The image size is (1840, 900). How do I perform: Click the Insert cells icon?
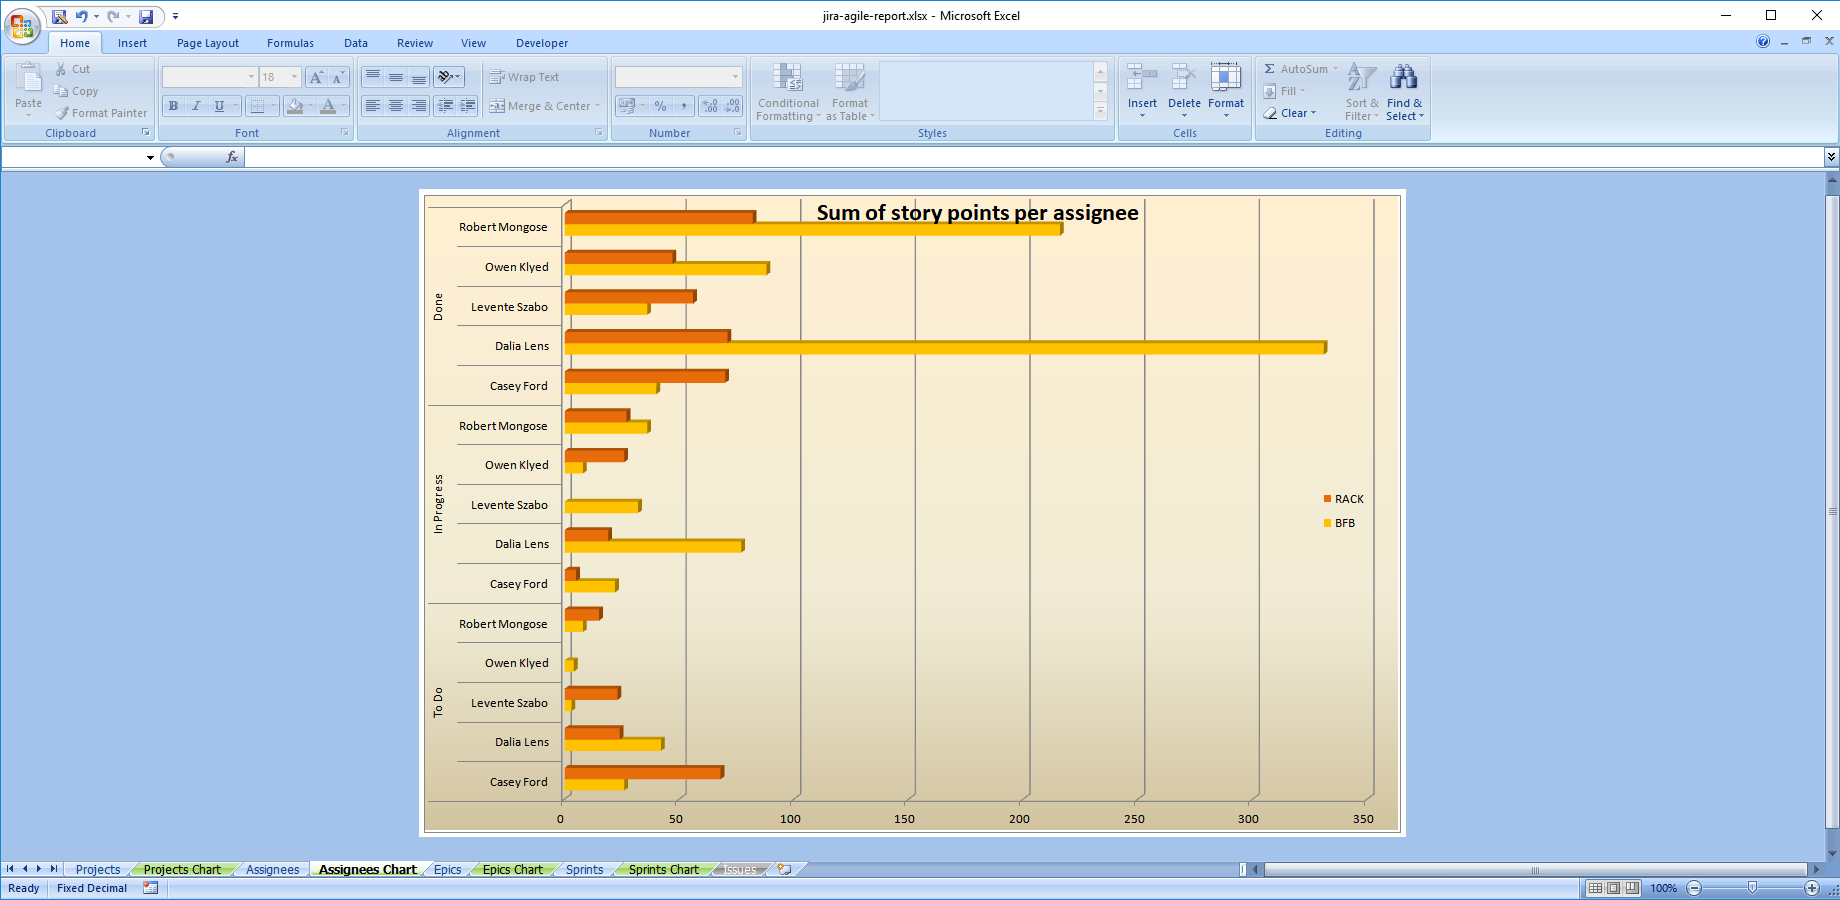(1142, 78)
